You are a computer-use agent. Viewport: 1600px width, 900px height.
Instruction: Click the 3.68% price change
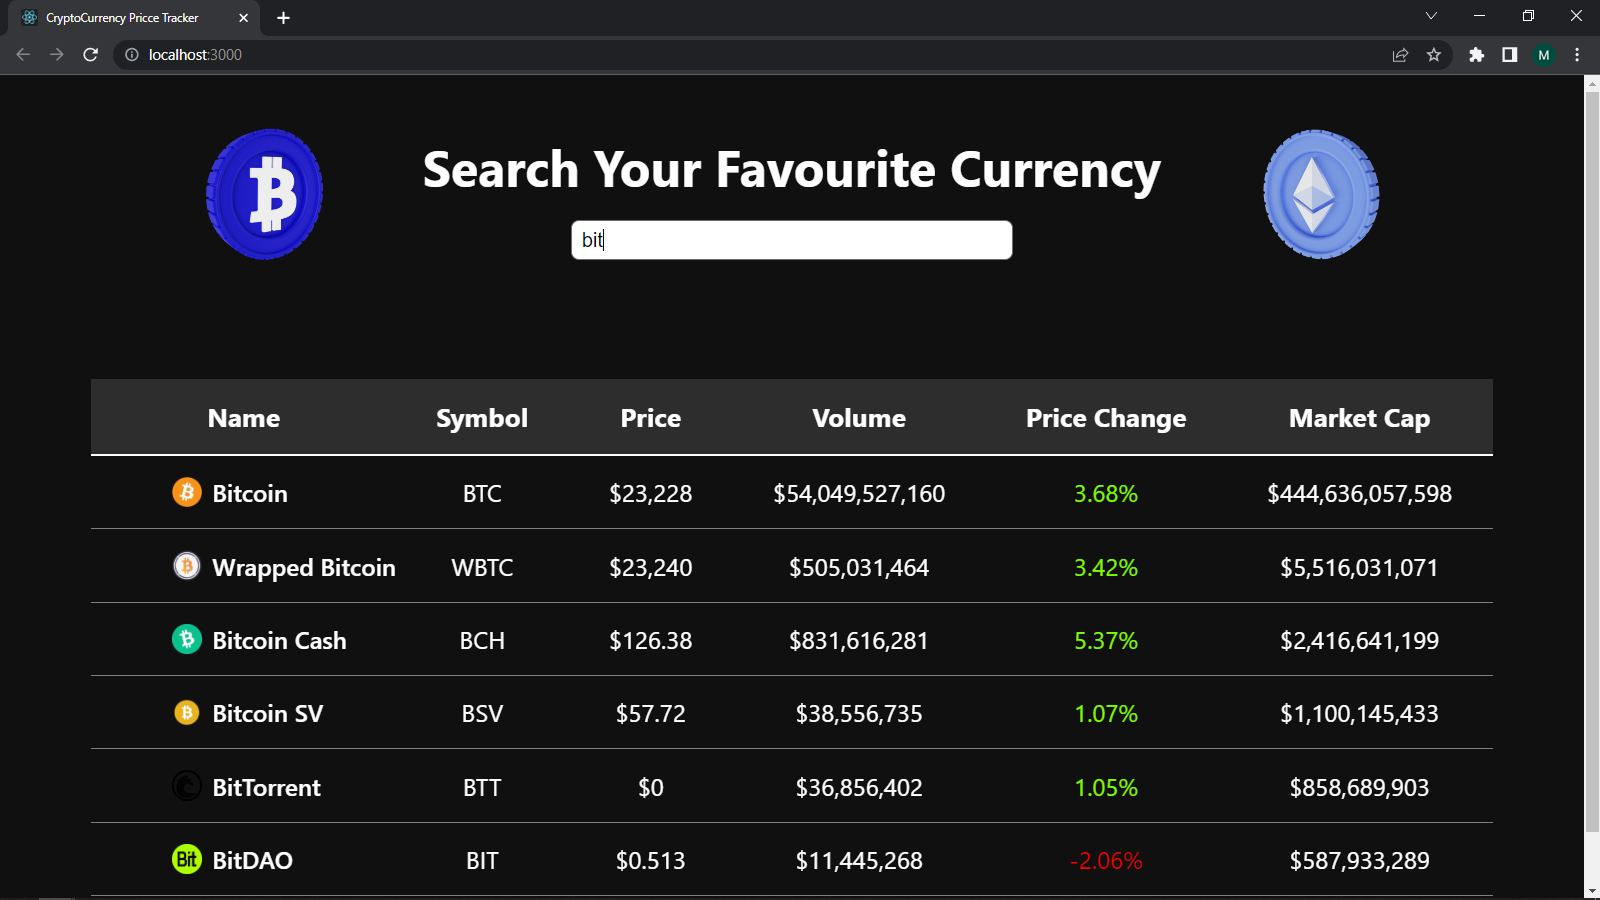[1106, 493]
